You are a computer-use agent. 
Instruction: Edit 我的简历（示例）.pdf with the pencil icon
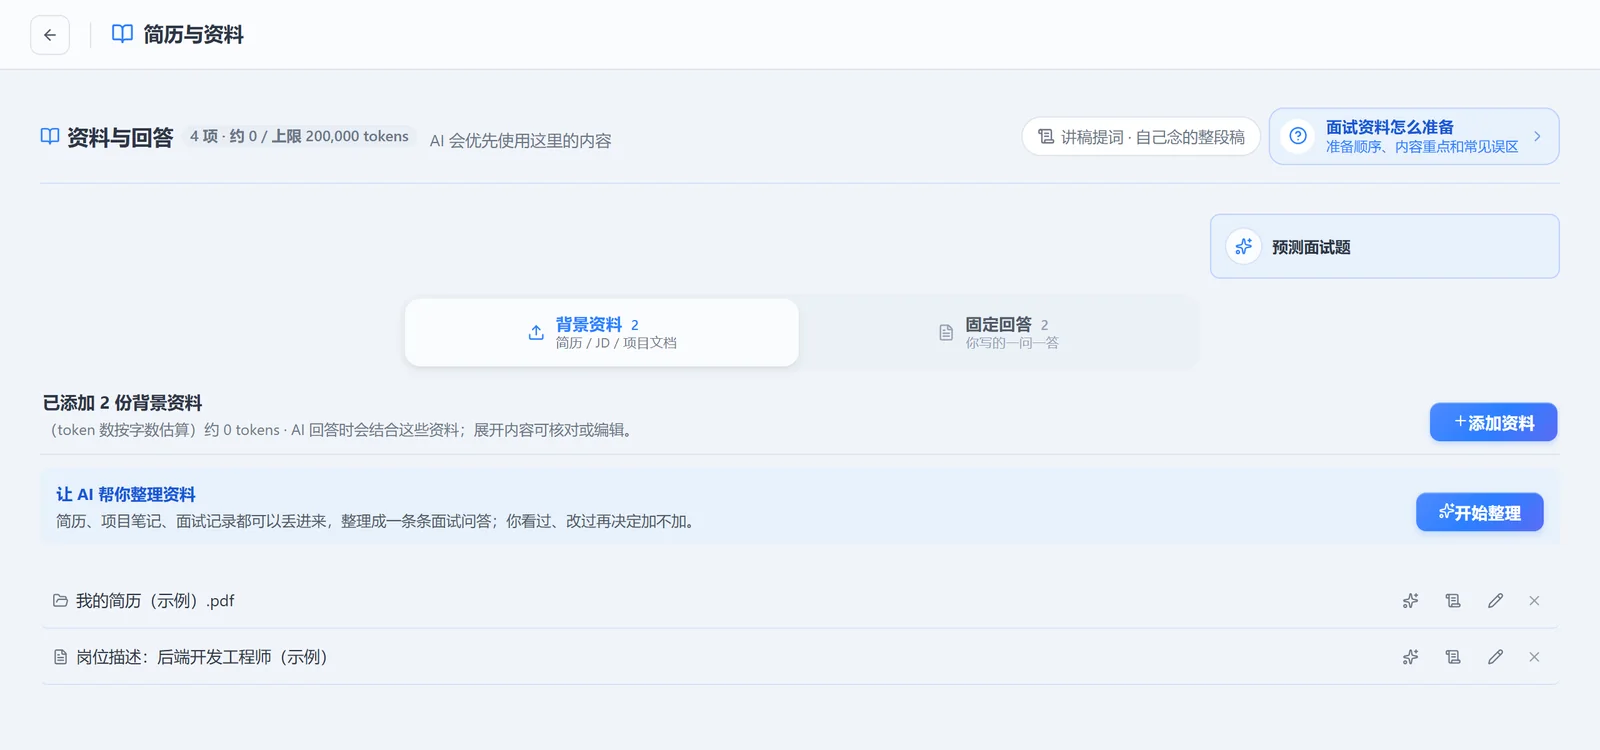[x=1495, y=601]
